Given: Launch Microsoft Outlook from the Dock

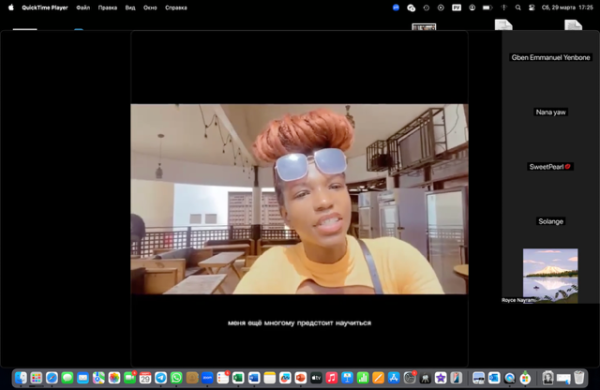Looking at the screenshot, I should [x=494, y=378].
